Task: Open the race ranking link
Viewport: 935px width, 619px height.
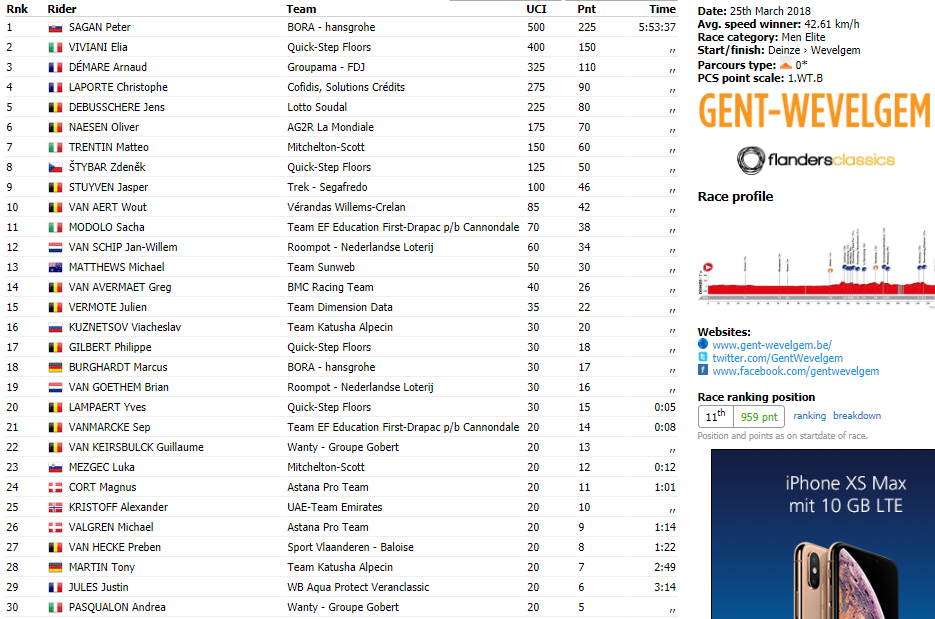Action: tap(809, 416)
